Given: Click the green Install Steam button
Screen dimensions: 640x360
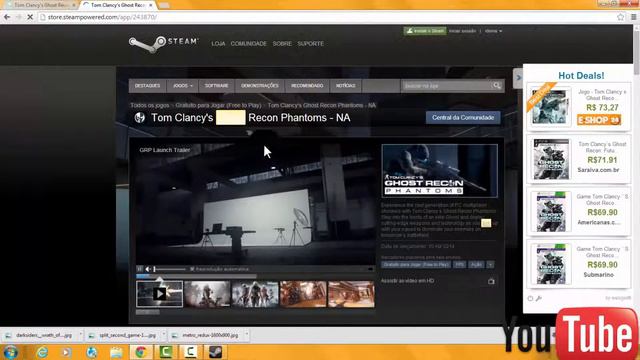Looking at the screenshot, I should tap(425, 31).
